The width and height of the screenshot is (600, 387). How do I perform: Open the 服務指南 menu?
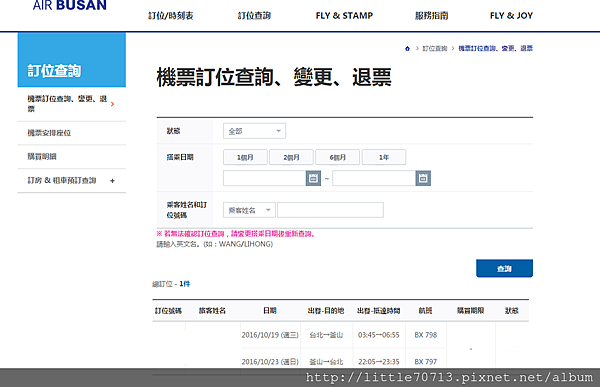(x=432, y=16)
